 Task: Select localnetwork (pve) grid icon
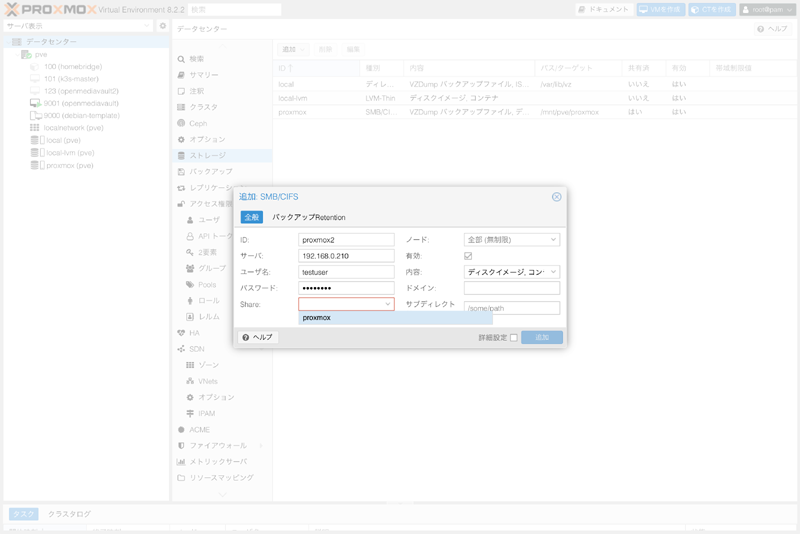(35, 128)
